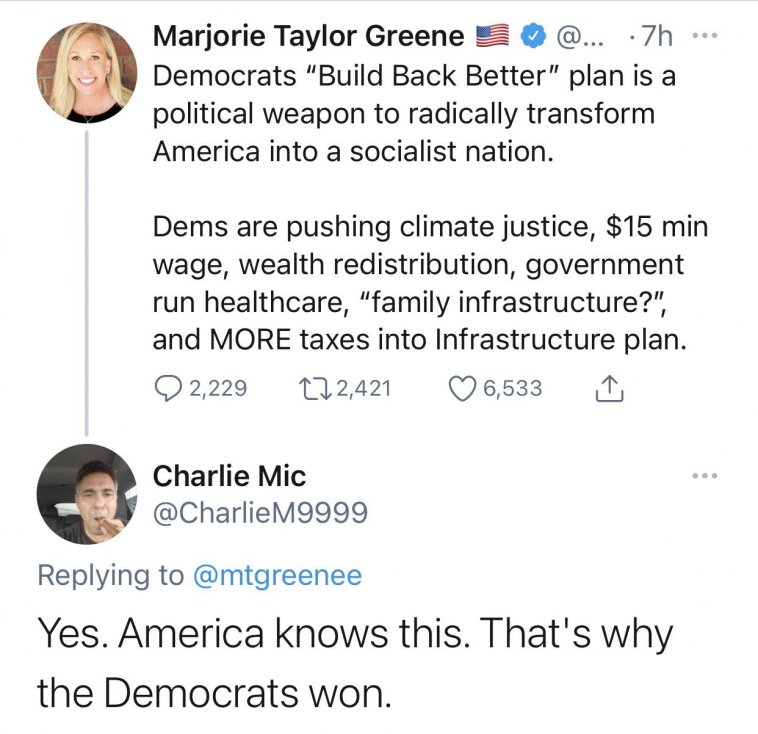Click the US flag emoji beside the name
Image resolution: width=758 pixels, height=734 pixels.
(x=493, y=39)
